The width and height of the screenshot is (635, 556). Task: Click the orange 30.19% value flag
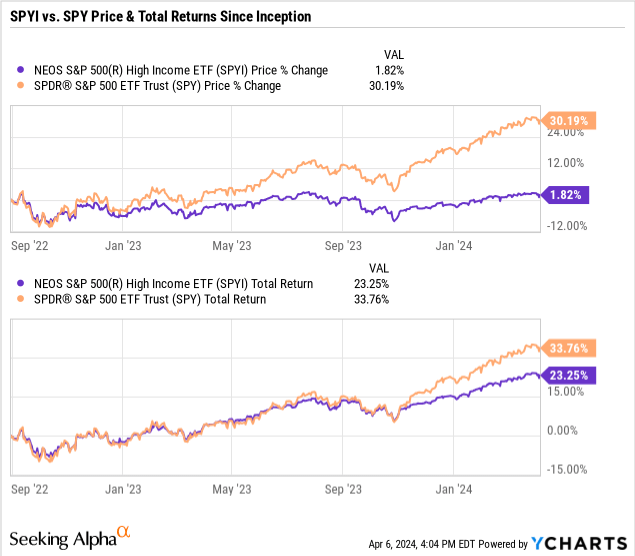click(568, 121)
